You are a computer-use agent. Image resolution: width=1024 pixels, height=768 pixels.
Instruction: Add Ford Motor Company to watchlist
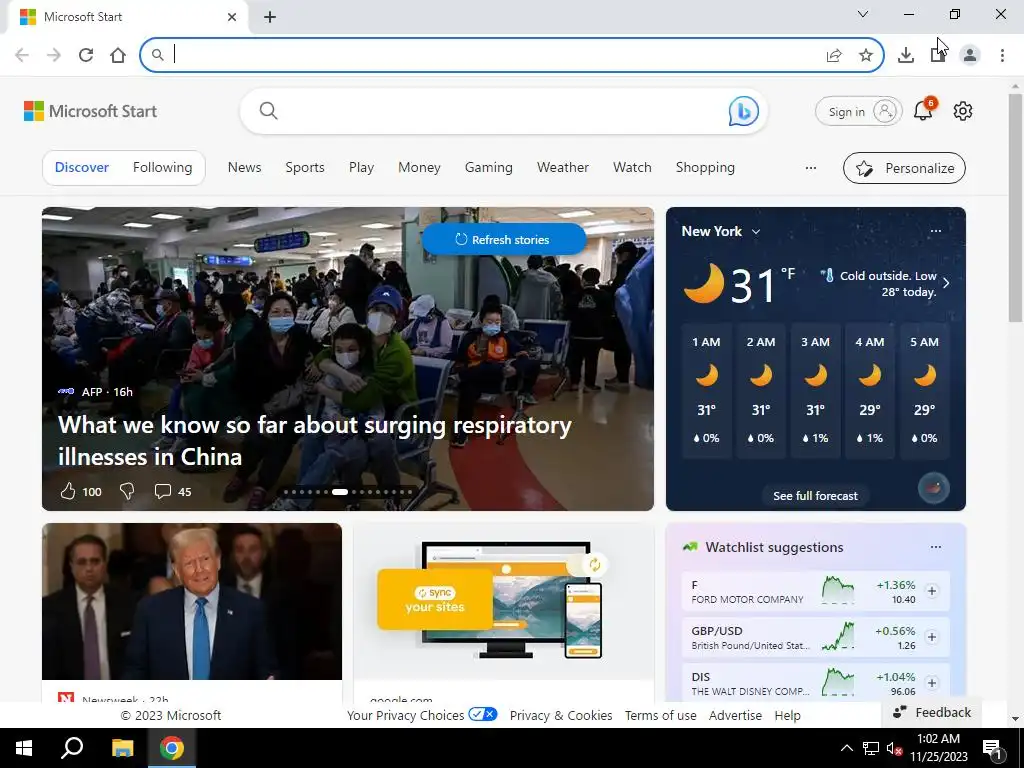pos(932,591)
